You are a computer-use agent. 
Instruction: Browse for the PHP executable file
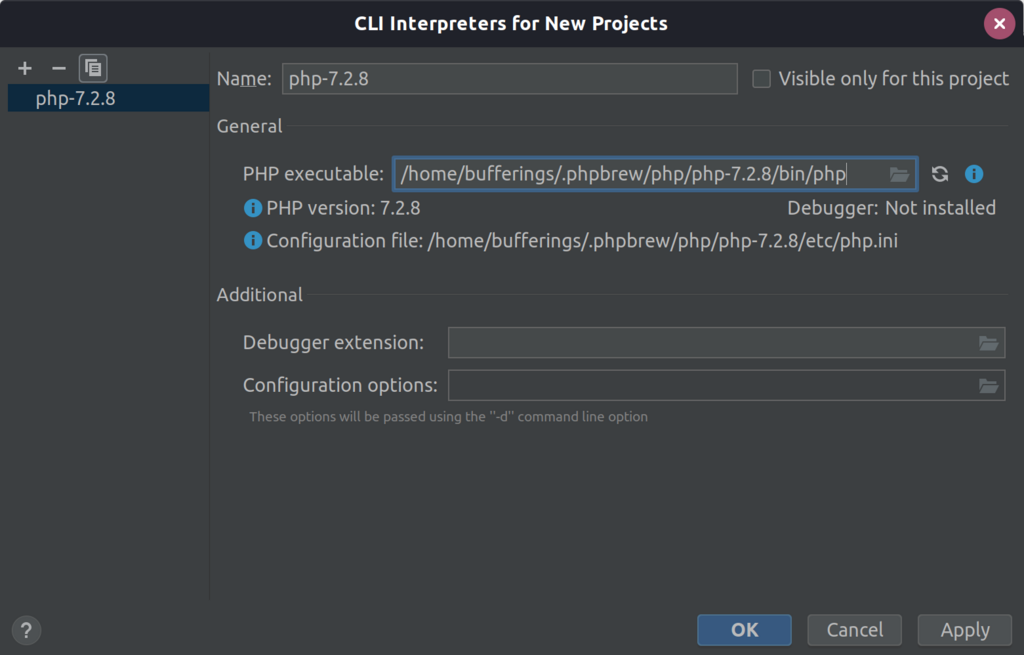tap(899, 174)
